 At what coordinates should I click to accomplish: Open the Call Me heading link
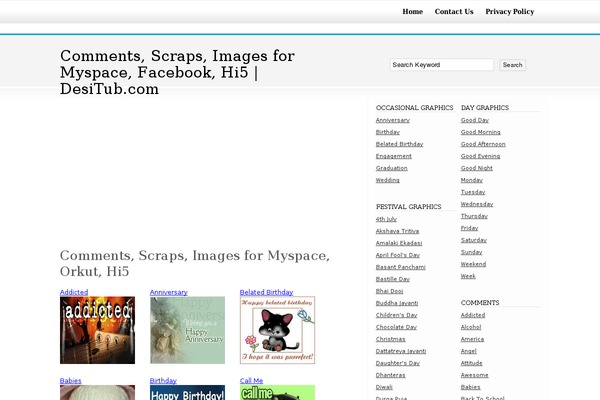[x=251, y=380]
